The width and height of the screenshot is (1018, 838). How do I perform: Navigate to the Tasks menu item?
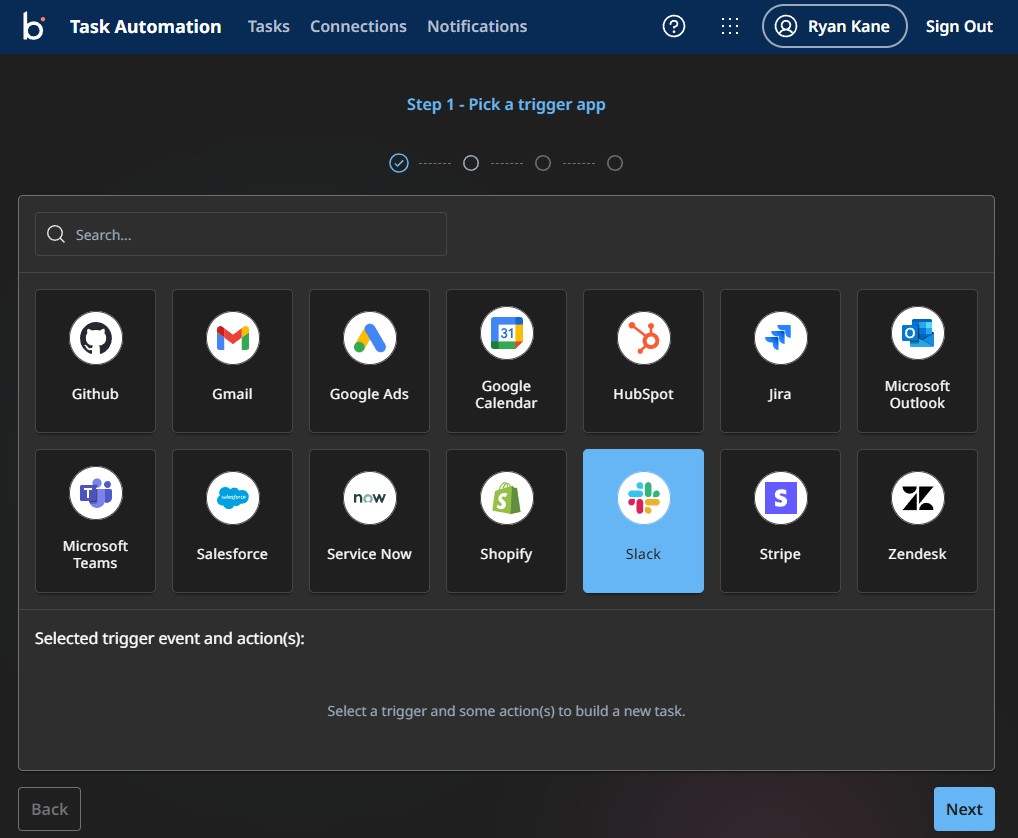(x=268, y=26)
